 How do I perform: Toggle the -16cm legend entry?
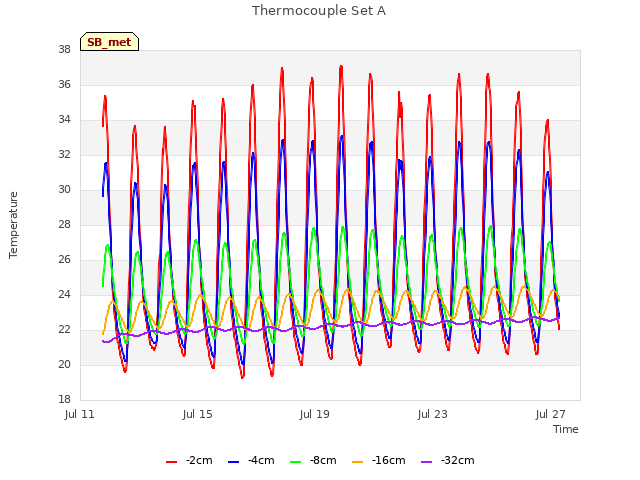coord(378,460)
